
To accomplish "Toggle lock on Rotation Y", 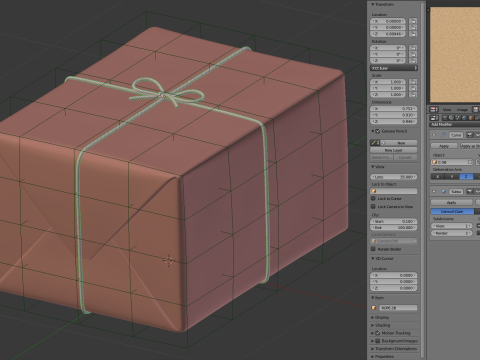I will tap(413, 54).
